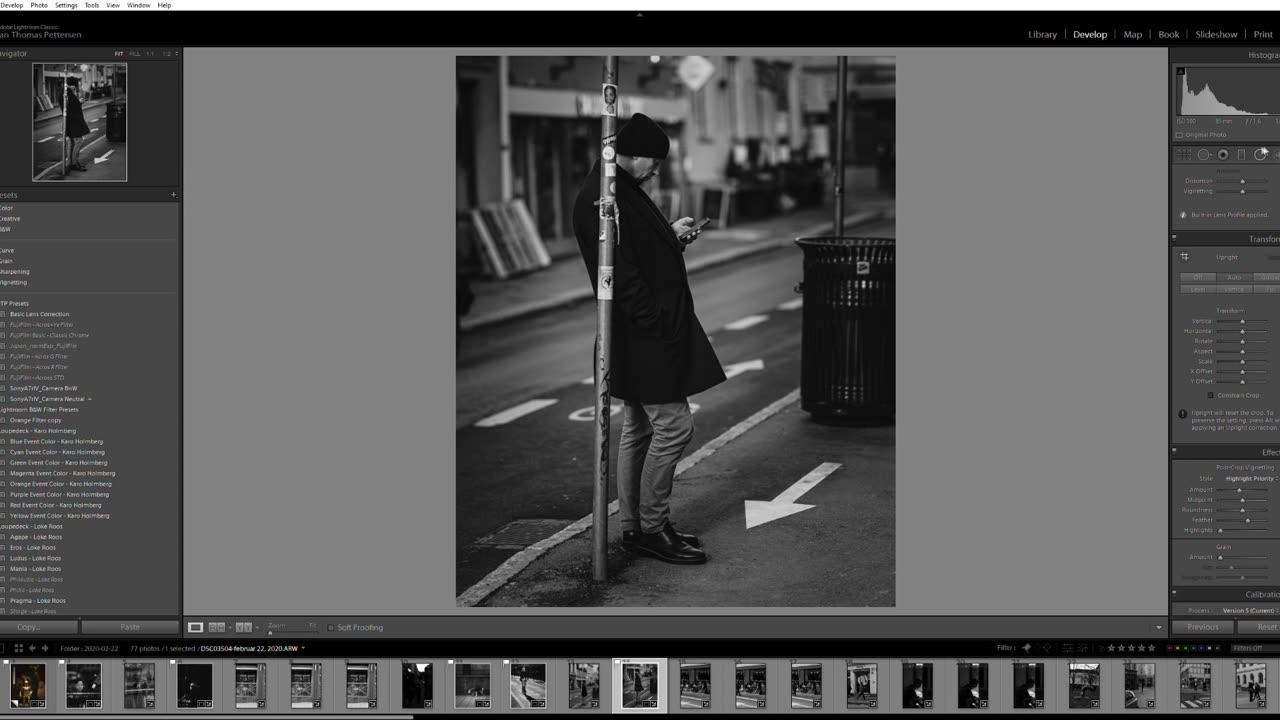Click the Paste settings button
Image resolution: width=1280 pixels, height=720 pixels.
tap(130, 627)
